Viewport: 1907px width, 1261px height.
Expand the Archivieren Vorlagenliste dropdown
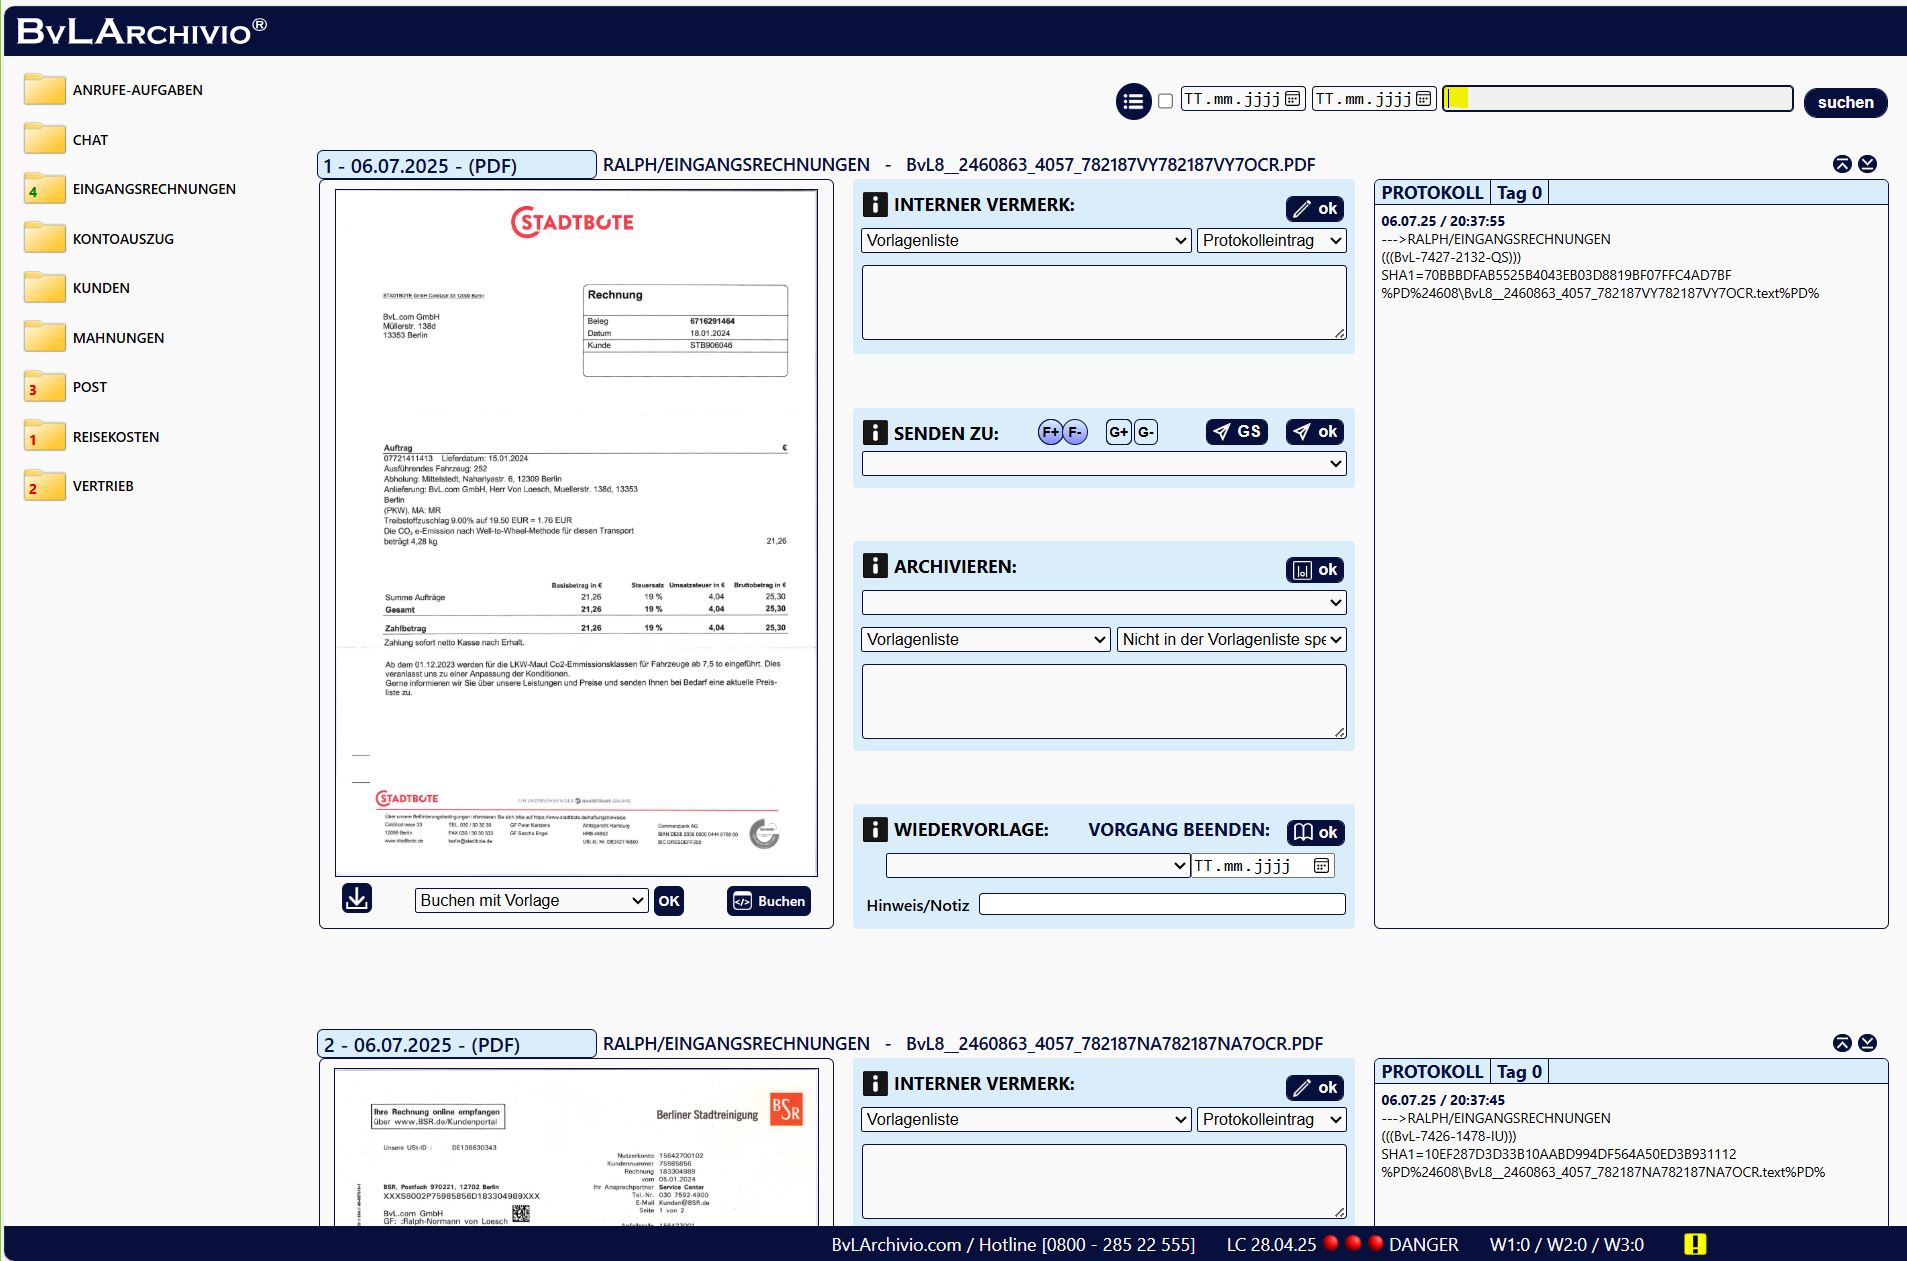(985, 639)
